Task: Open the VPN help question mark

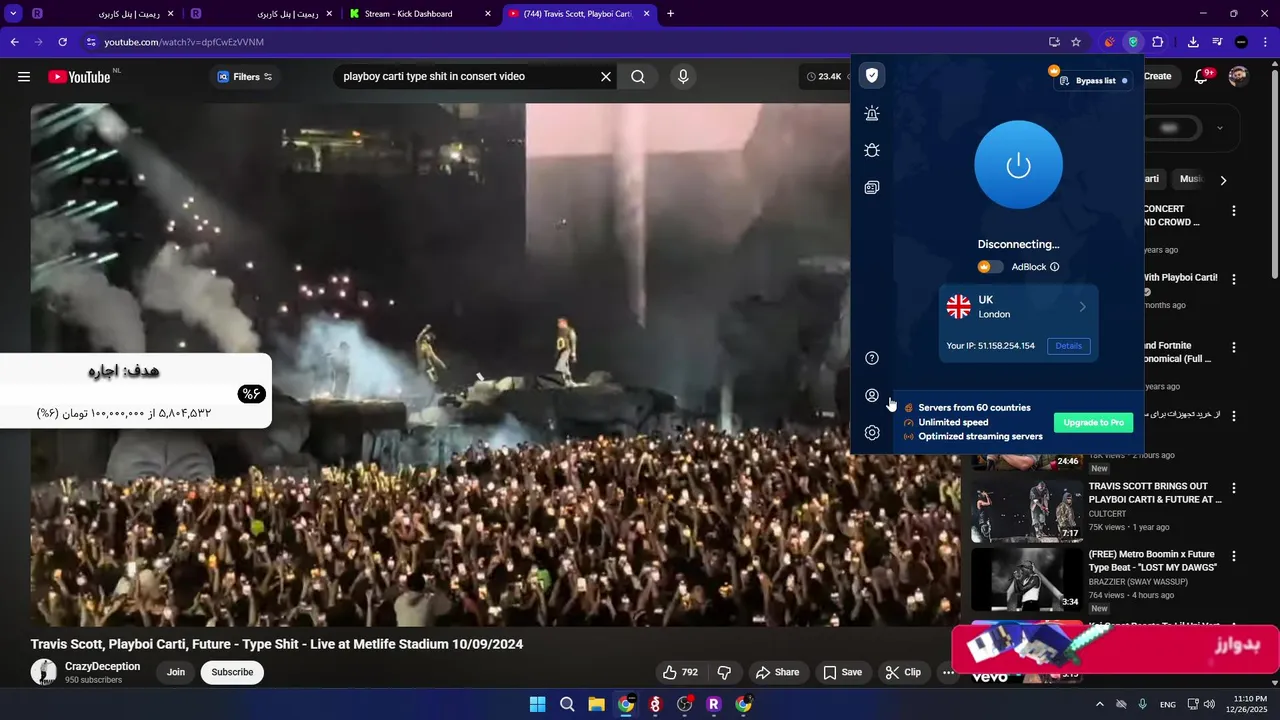Action: (x=872, y=358)
